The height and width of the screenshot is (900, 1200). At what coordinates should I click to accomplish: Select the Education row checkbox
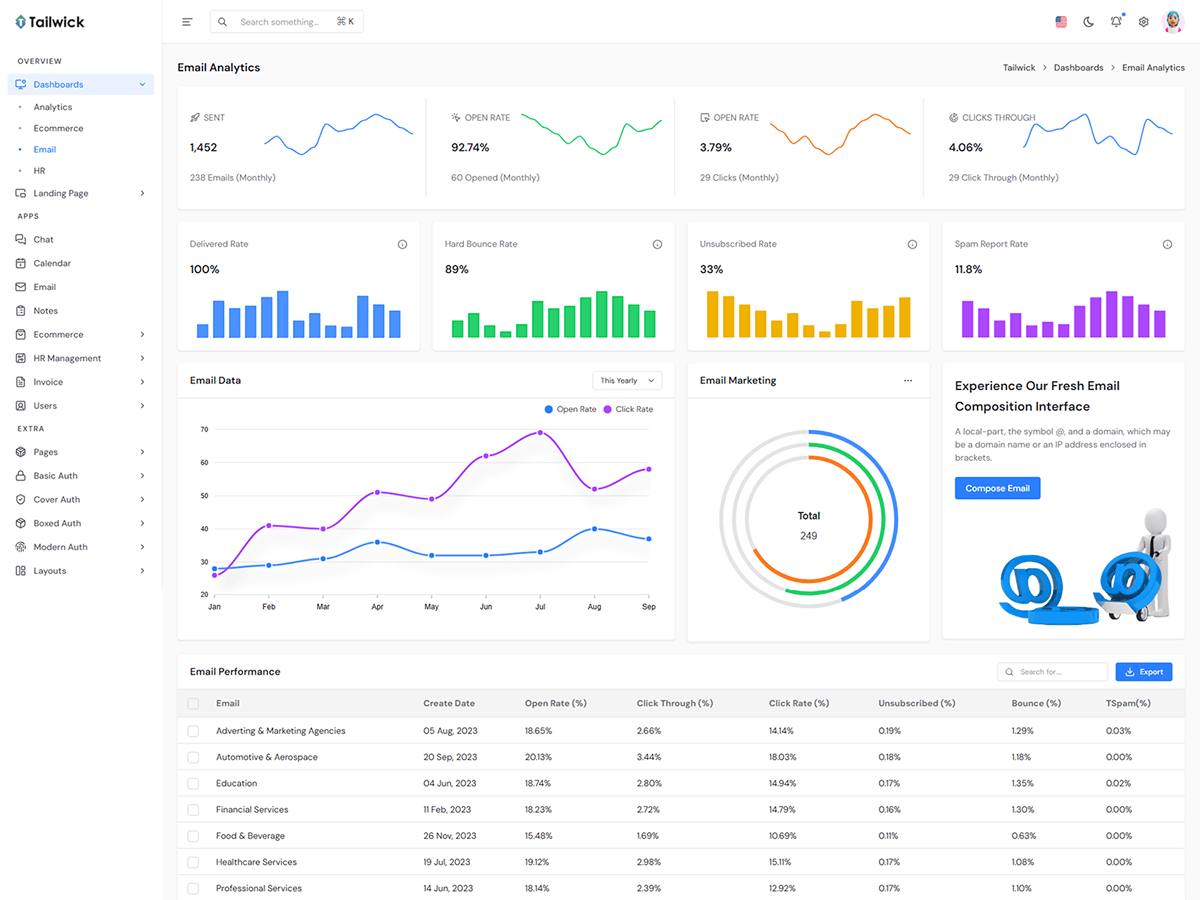tap(194, 784)
